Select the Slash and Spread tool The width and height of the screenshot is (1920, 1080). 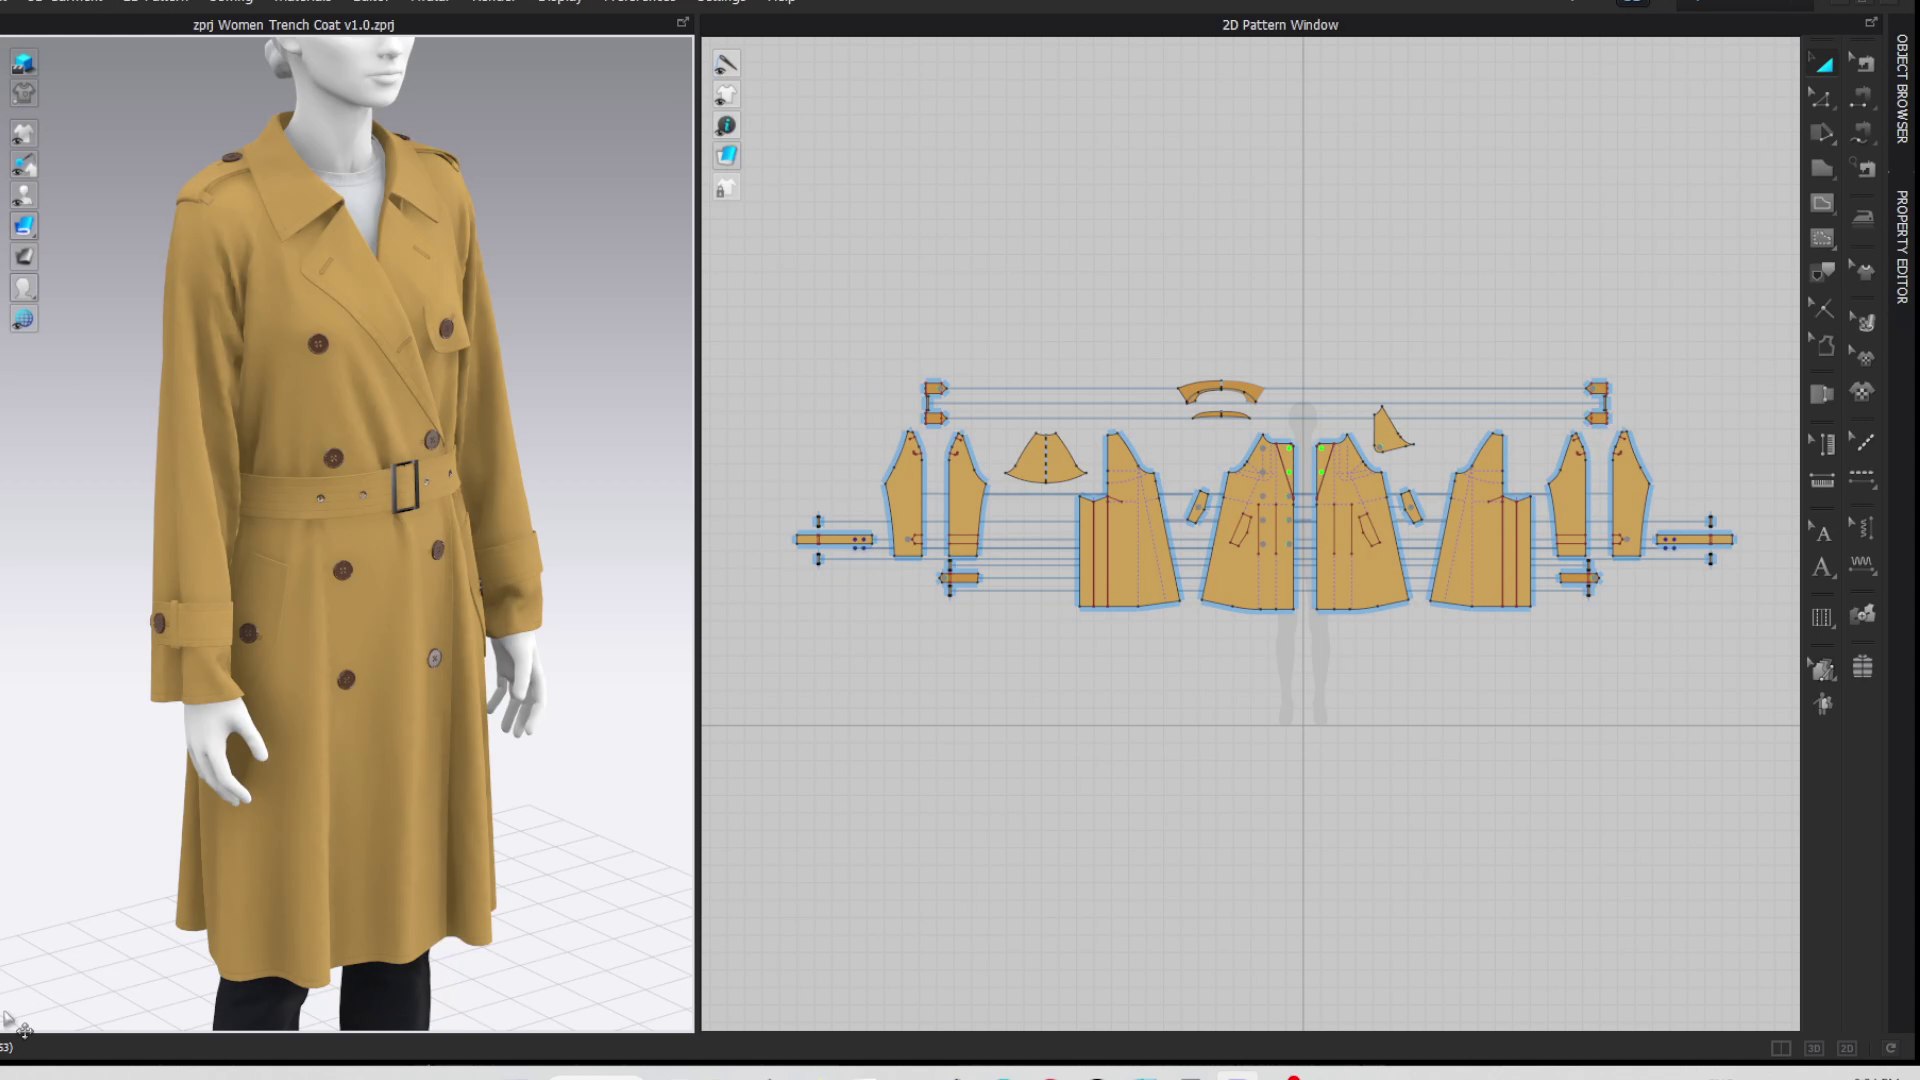click(1822, 308)
